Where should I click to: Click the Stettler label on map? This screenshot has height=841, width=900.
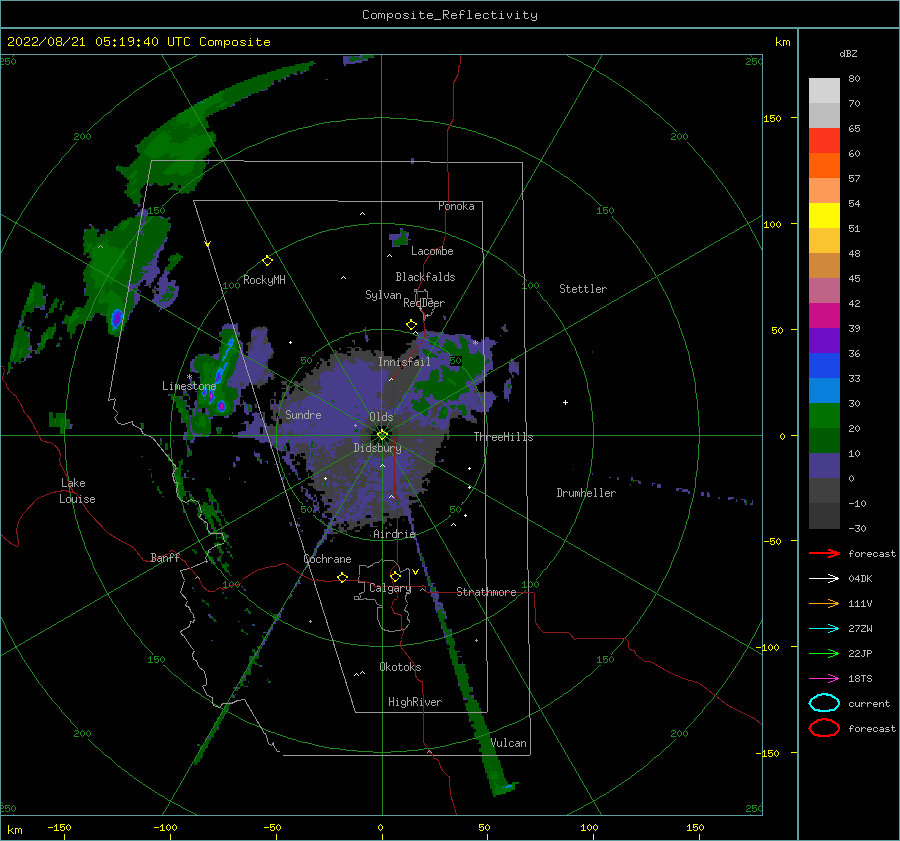583,289
